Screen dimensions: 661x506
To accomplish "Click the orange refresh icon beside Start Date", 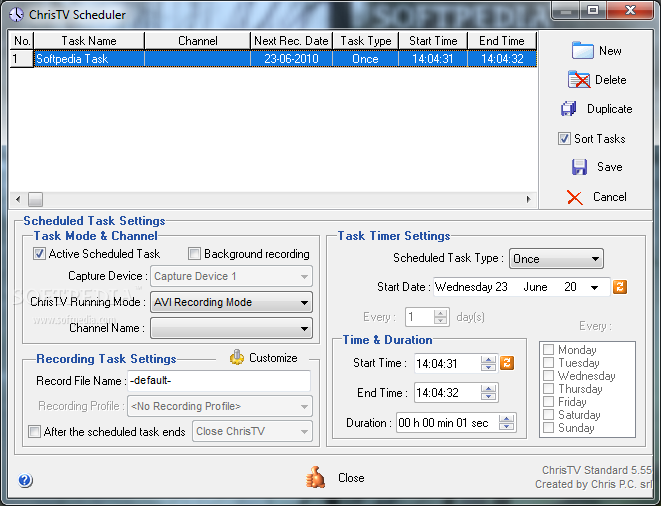I will click(620, 287).
